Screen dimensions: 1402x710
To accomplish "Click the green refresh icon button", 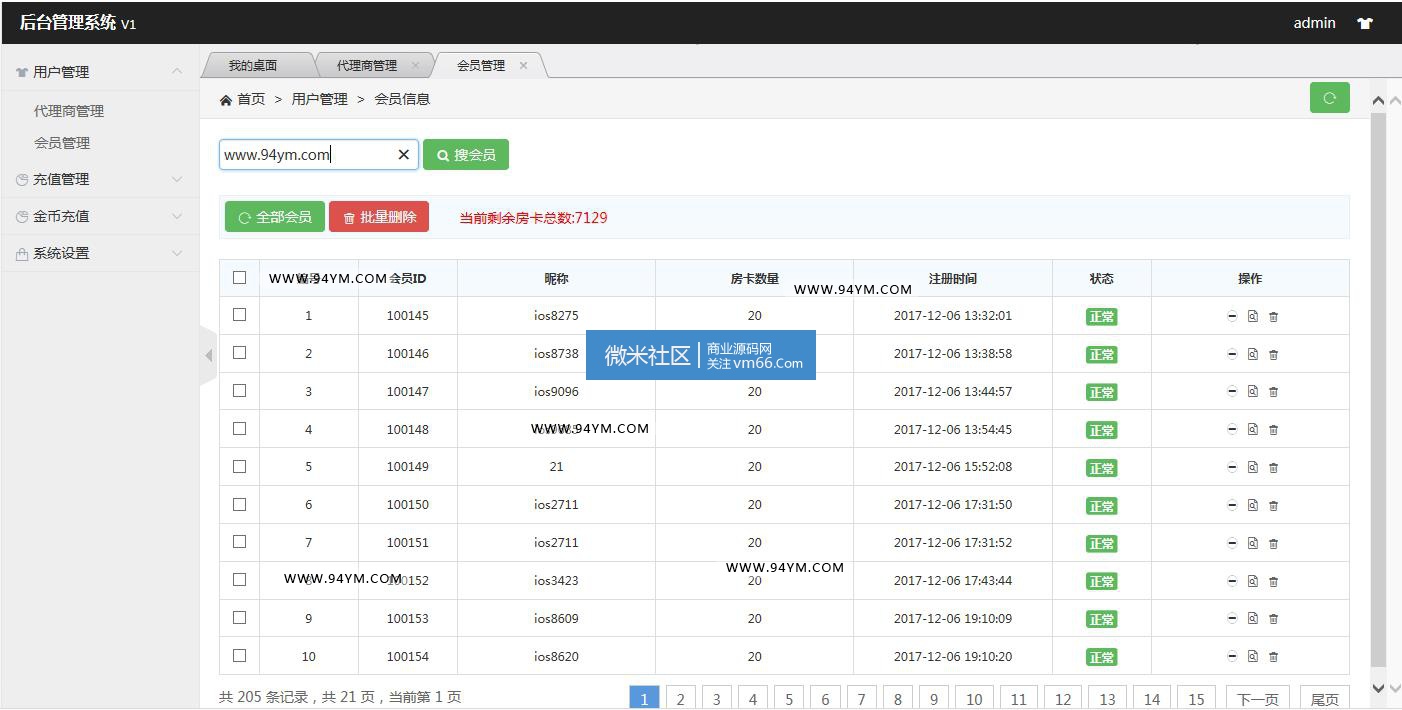I will [1329, 98].
